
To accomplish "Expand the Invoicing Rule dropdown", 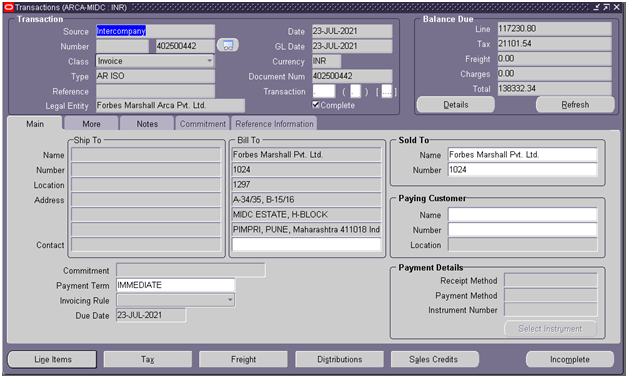I will pyautogui.click(x=230, y=300).
